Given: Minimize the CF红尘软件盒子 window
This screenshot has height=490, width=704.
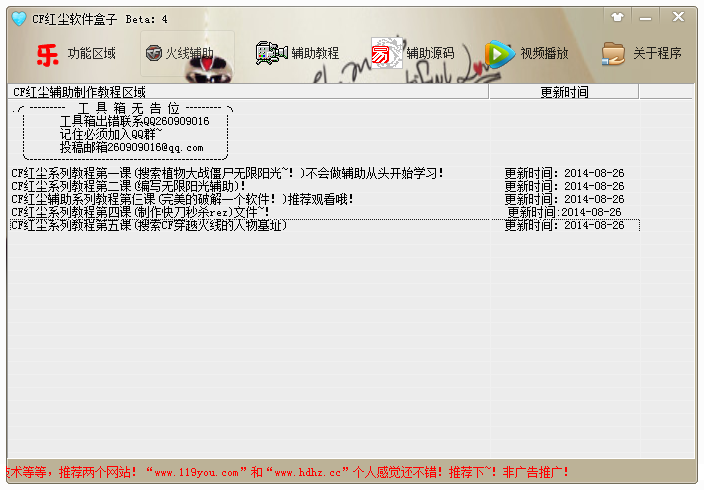Looking at the screenshot, I should [x=646, y=18].
